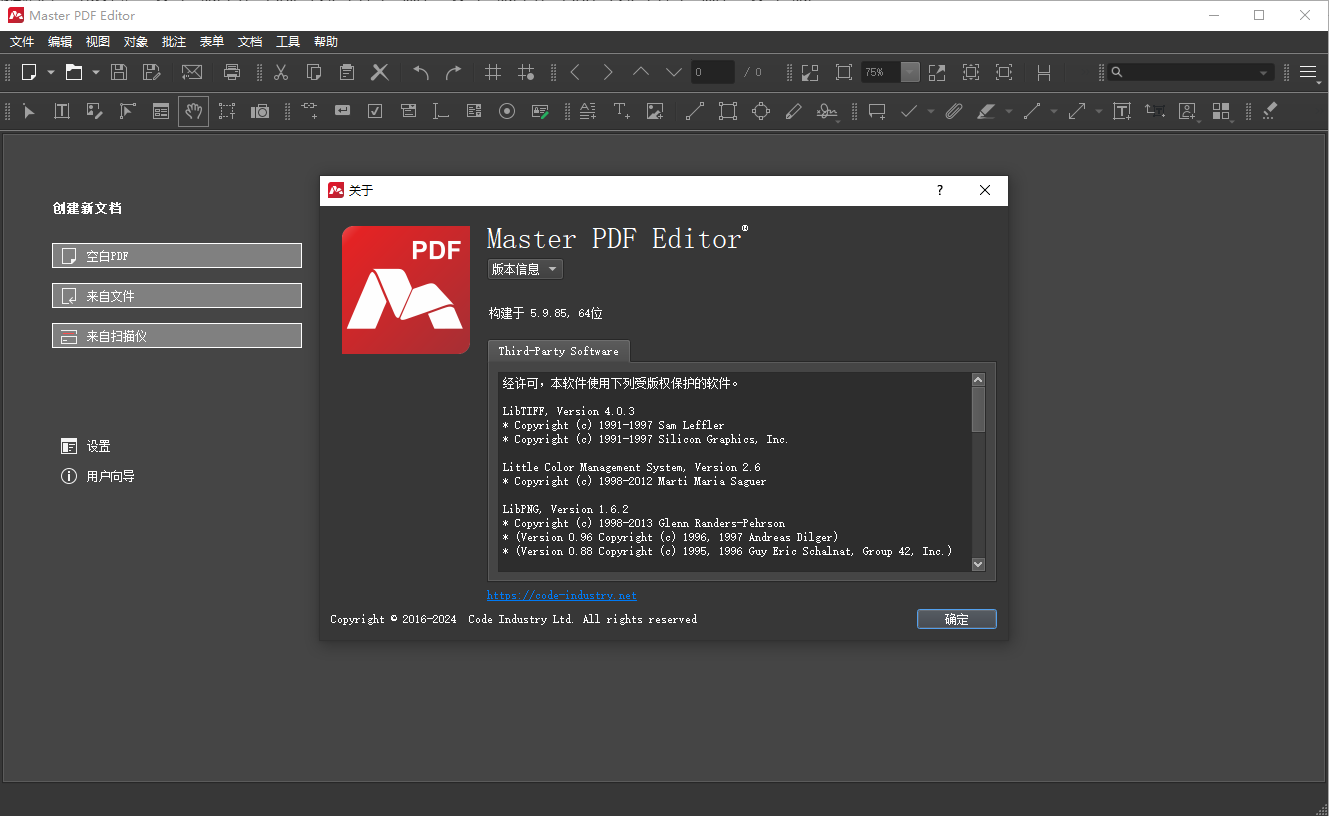This screenshot has width=1329, height=816.
Task: Open the search box dropdown arrow
Action: pyautogui.click(x=1263, y=72)
